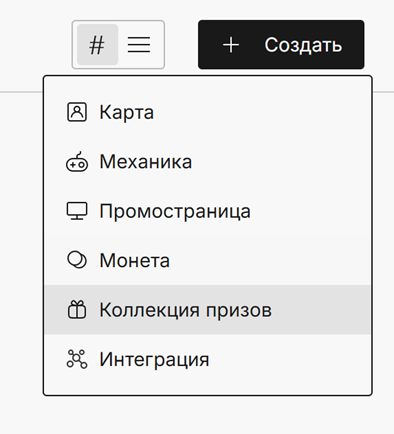This screenshot has width=394, height=434.
Task: Click the person-card icon next to Карта
Action: pos(77,112)
